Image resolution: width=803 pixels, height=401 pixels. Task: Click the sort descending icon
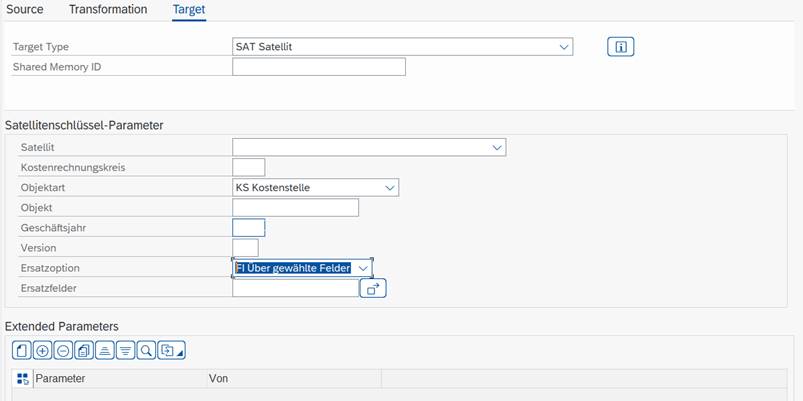coord(125,351)
